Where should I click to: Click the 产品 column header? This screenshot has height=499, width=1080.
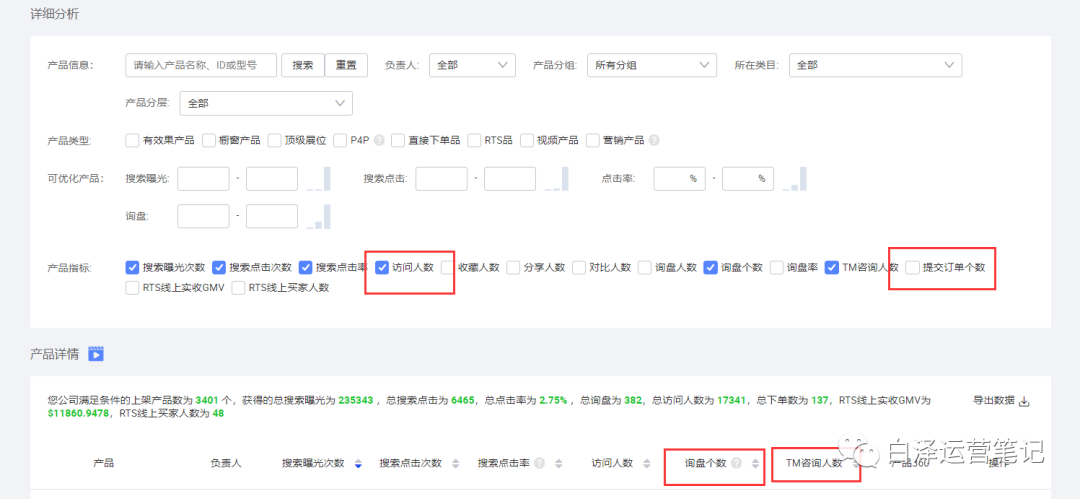(103, 463)
